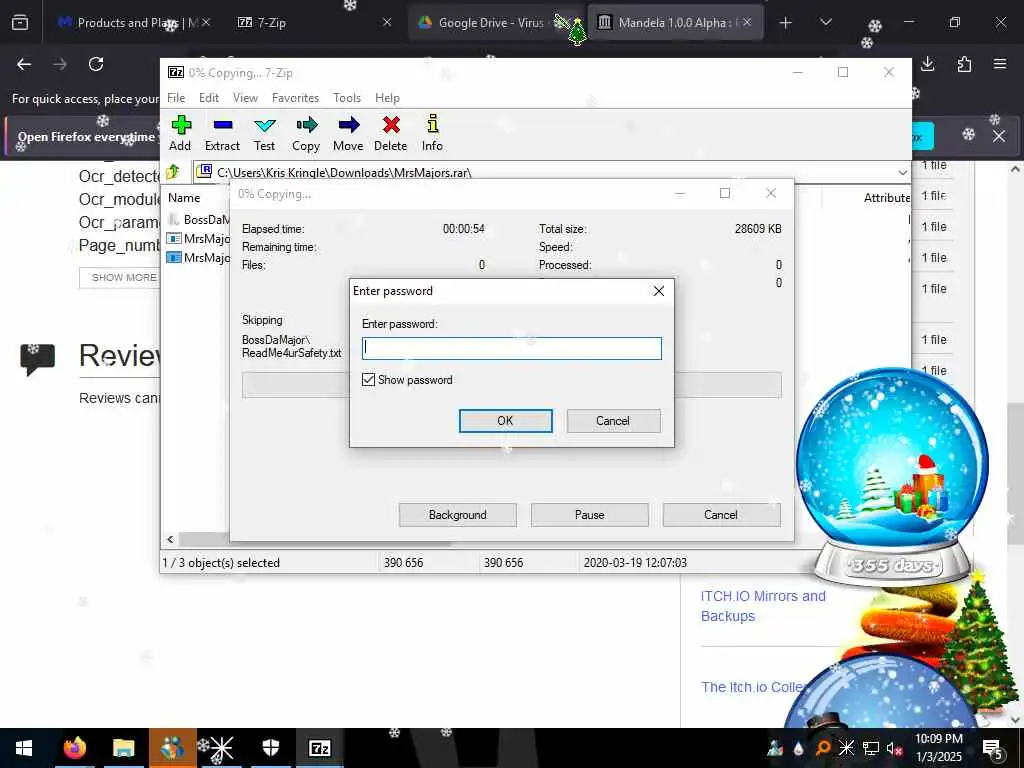This screenshot has width=1024, height=768.
Task: Pause the copying operation
Action: click(590, 515)
